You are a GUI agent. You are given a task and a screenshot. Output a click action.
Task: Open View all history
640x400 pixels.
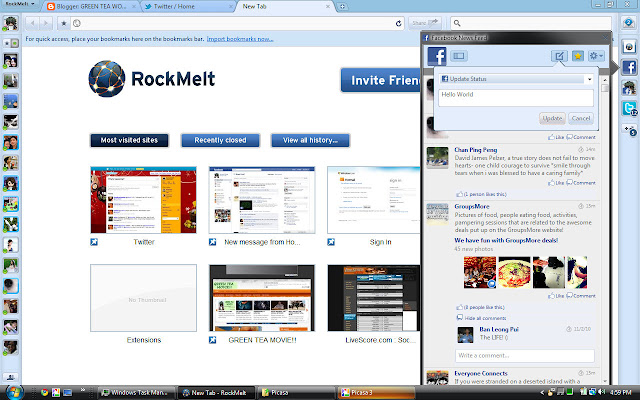click(x=310, y=140)
